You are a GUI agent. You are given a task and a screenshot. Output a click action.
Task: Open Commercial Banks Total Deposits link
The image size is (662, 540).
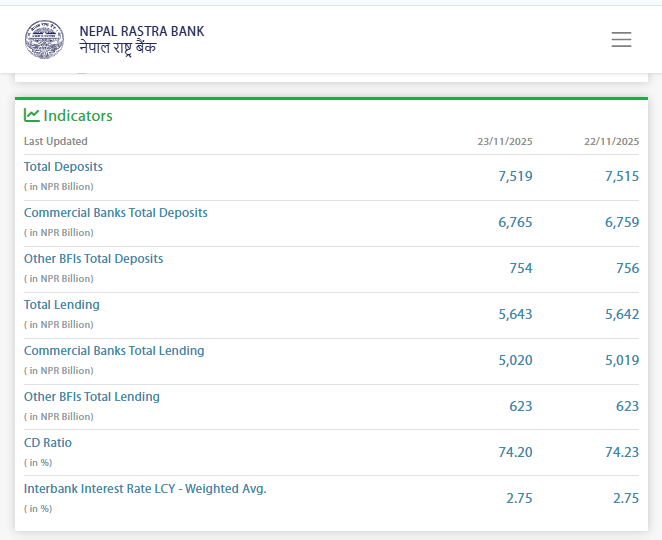[x=115, y=213]
